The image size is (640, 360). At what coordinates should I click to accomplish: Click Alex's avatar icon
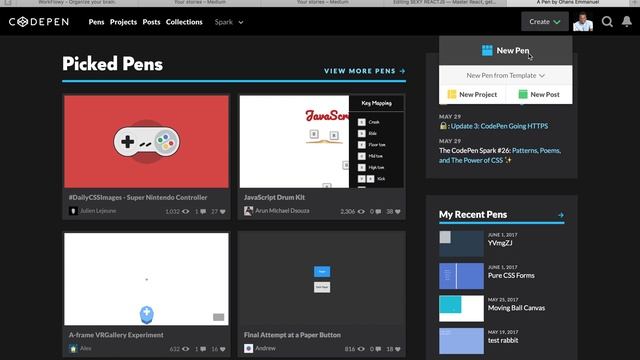click(73, 349)
